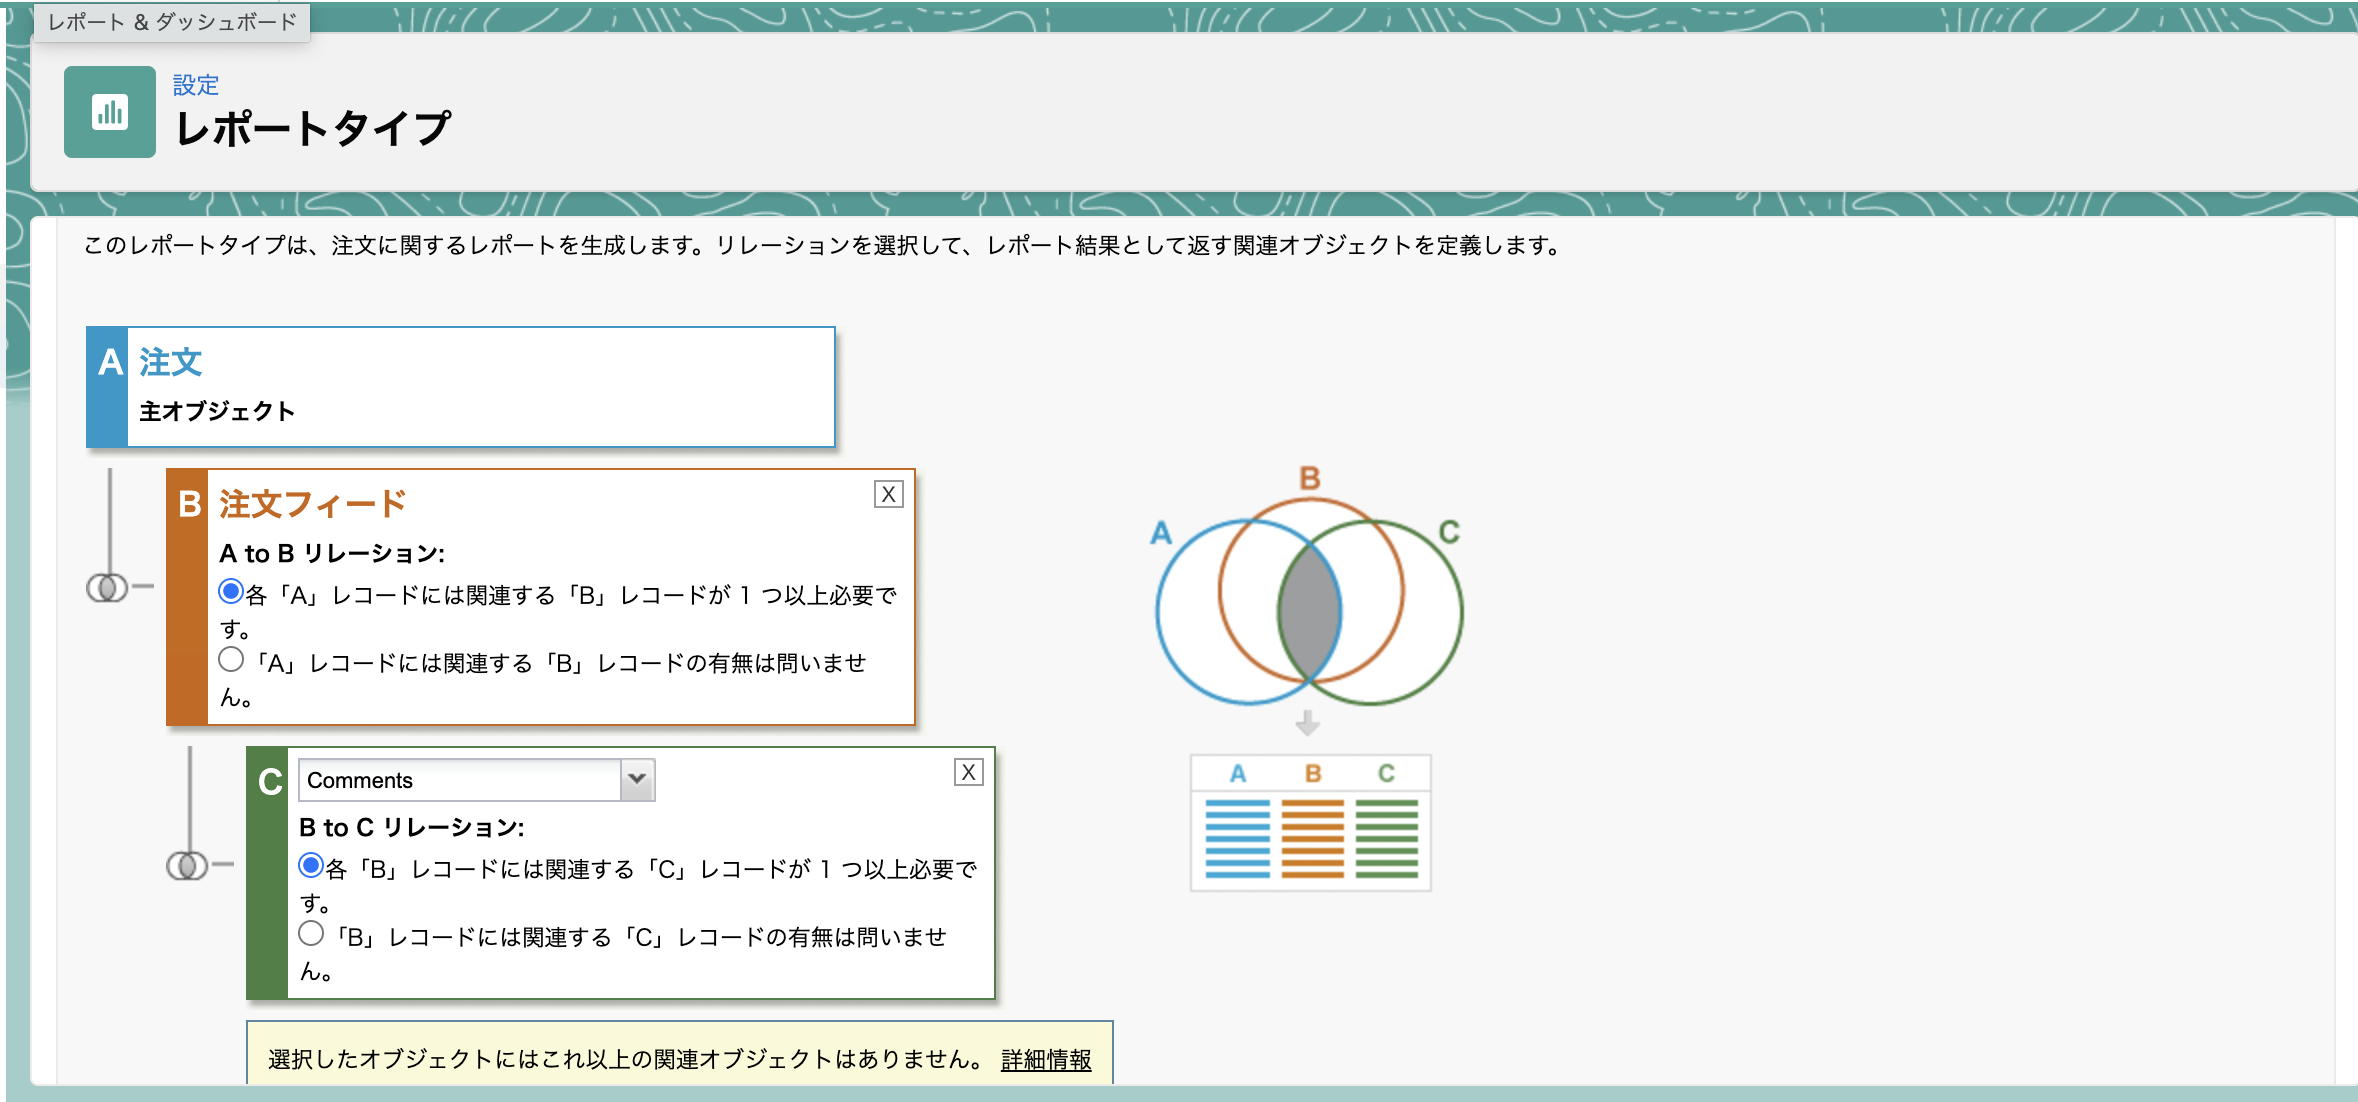Select radio making B records optional for A
The image size is (2358, 1102).
[231, 658]
